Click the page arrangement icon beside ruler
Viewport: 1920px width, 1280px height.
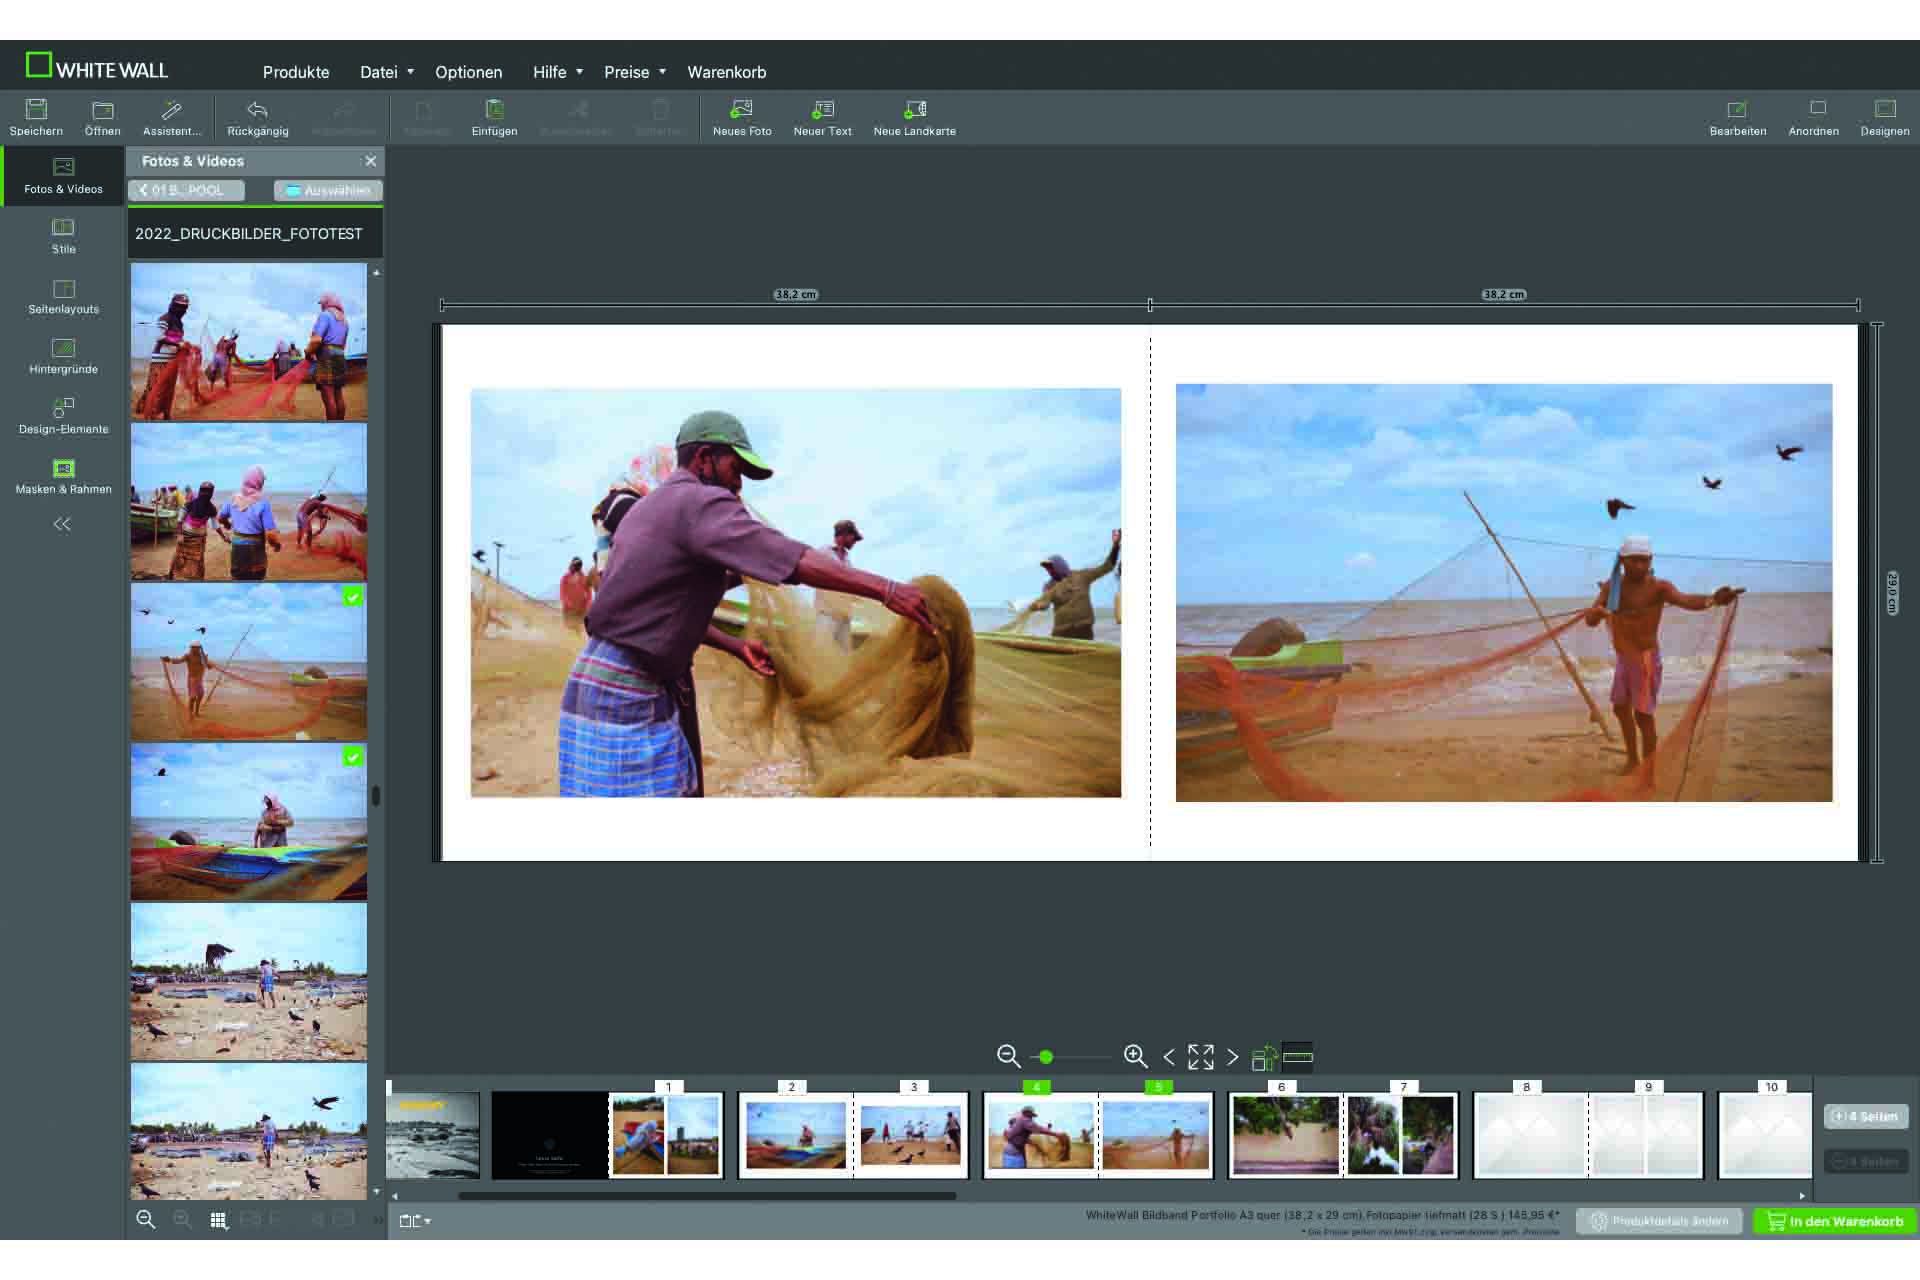point(1264,1057)
